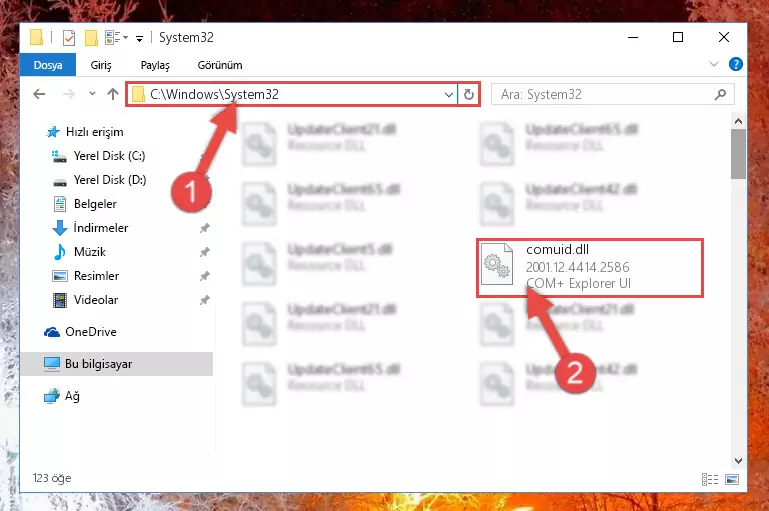This screenshot has width=769, height=511.
Task: Maximize the System32 window
Action: 678,37
